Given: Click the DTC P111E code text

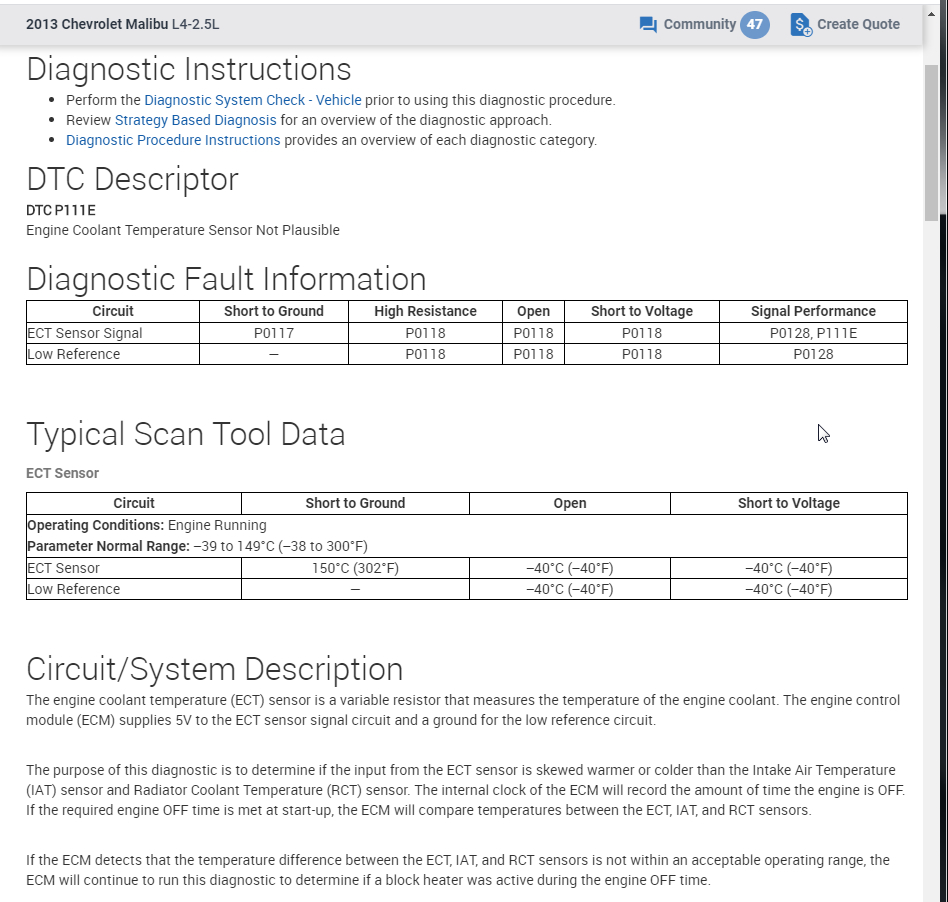Looking at the screenshot, I should 60,210.
